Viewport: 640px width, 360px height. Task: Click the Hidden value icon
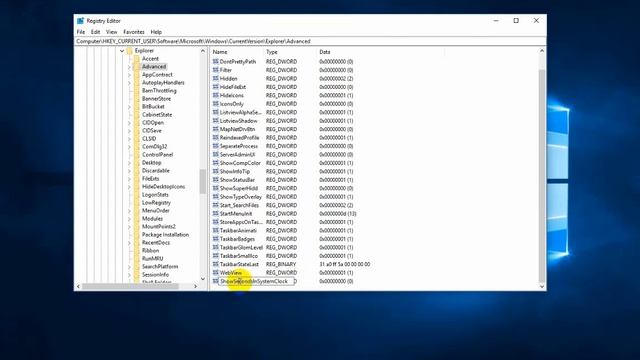(x=216, y=78)
